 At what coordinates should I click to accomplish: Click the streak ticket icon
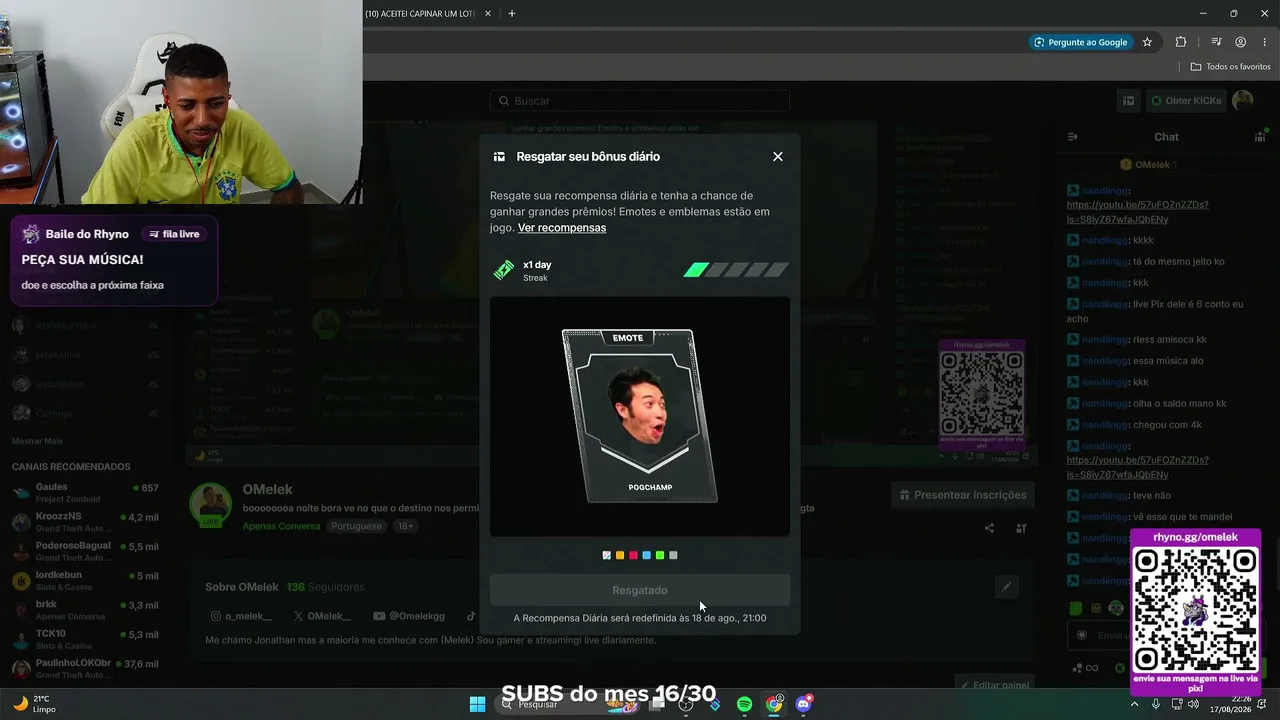pos(504,270)
